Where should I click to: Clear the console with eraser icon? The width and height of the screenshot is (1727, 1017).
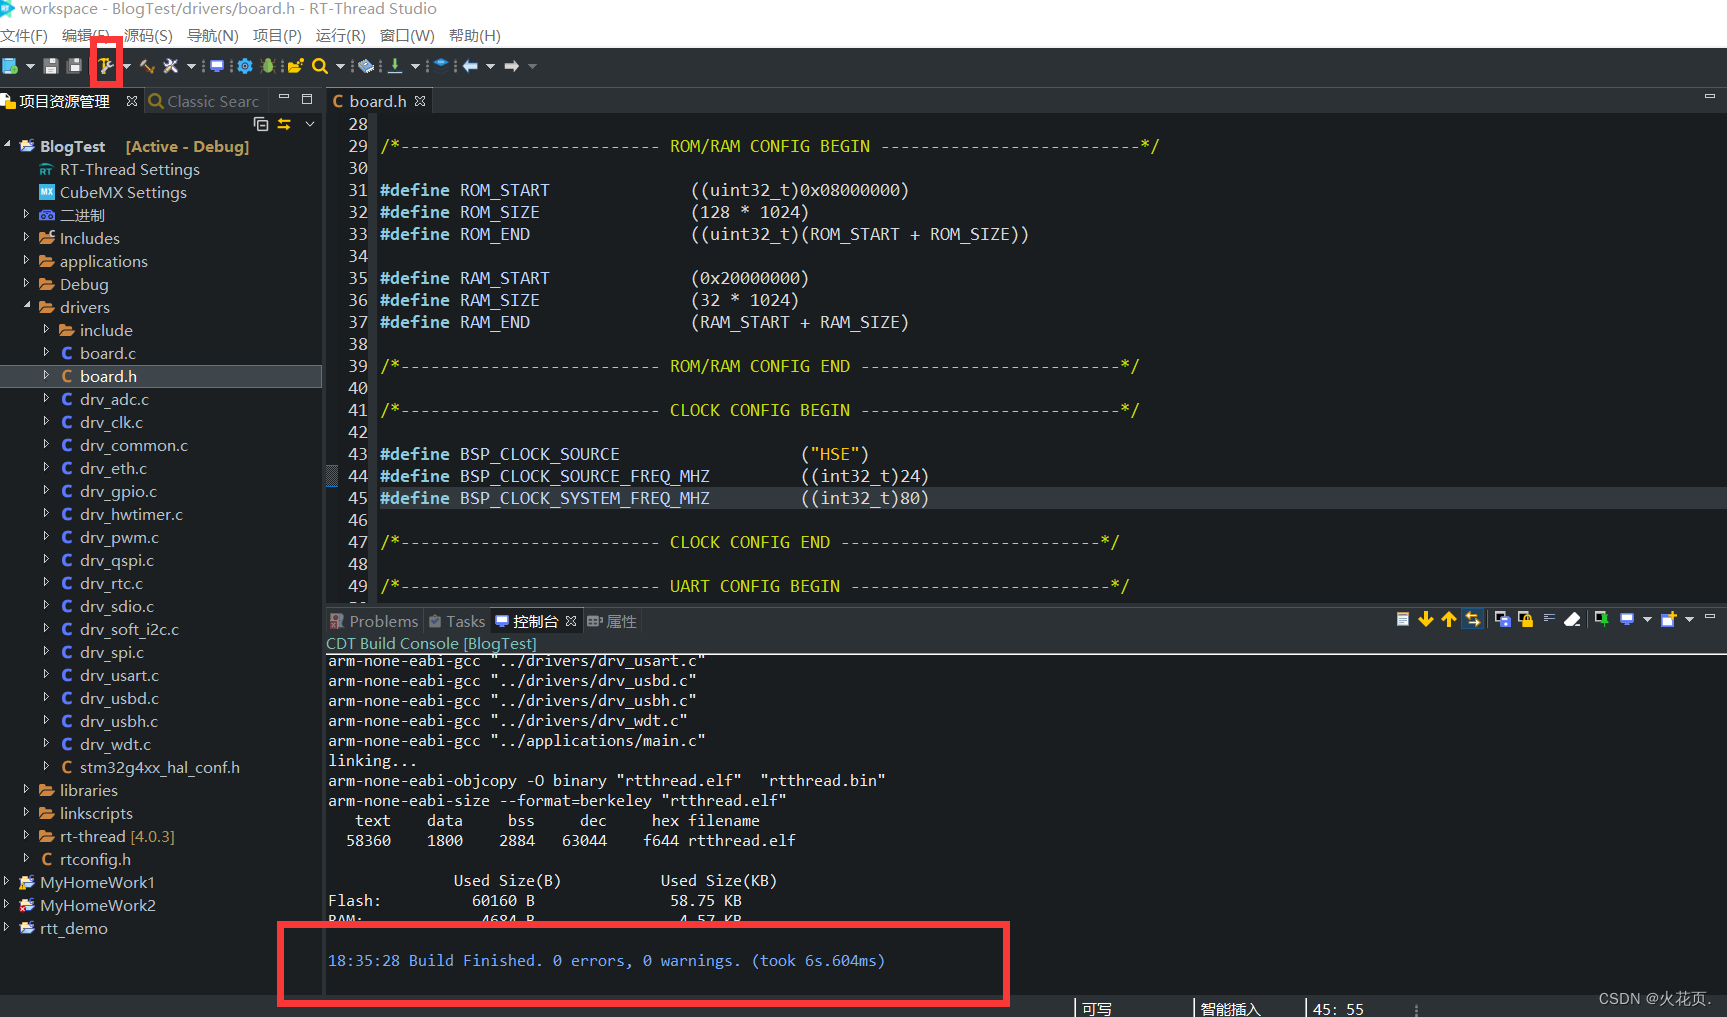tap(1572, 619)
